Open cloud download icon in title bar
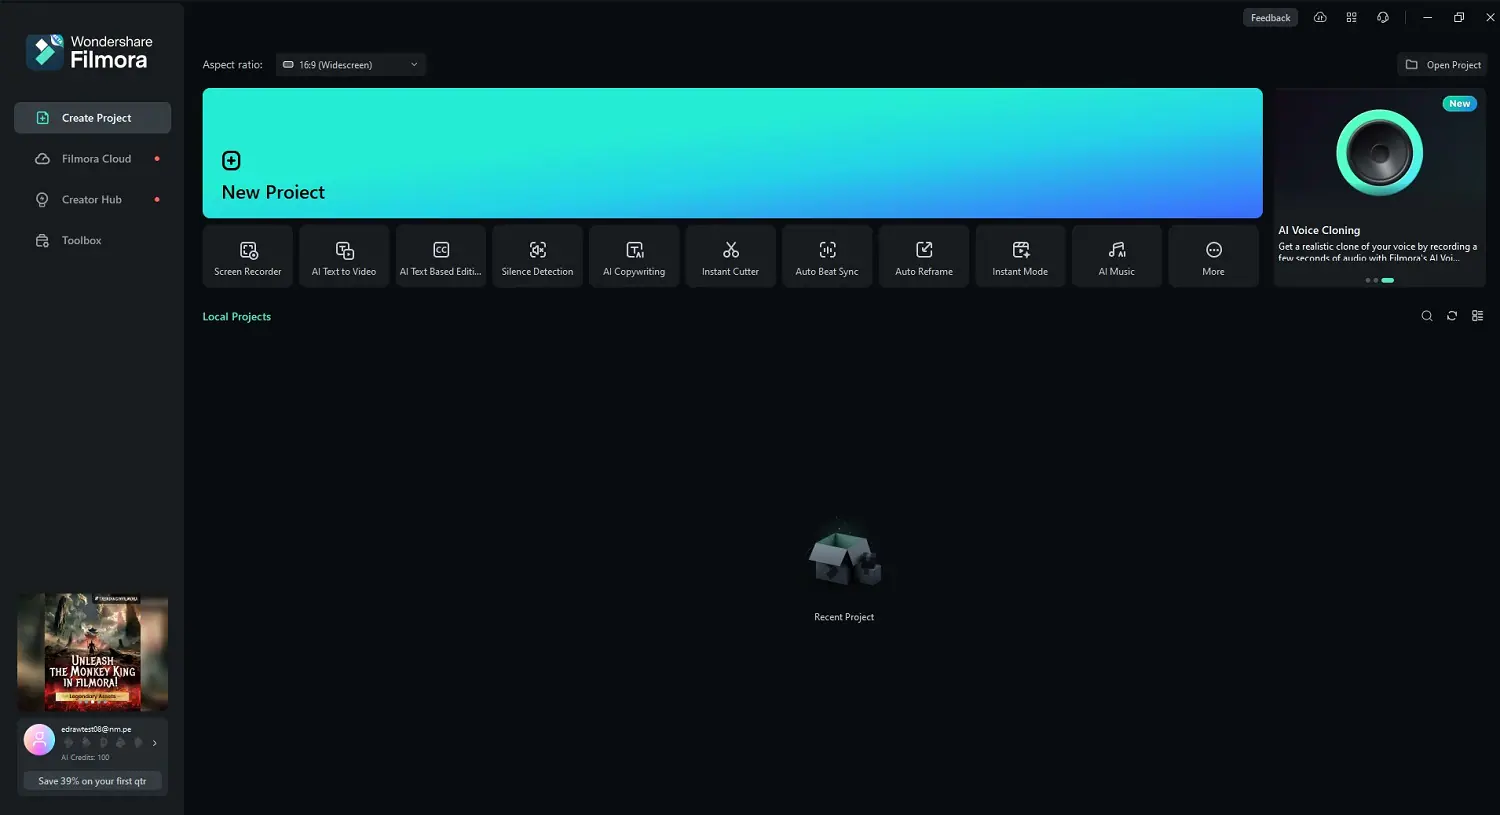 click(x=1320, y=17)
